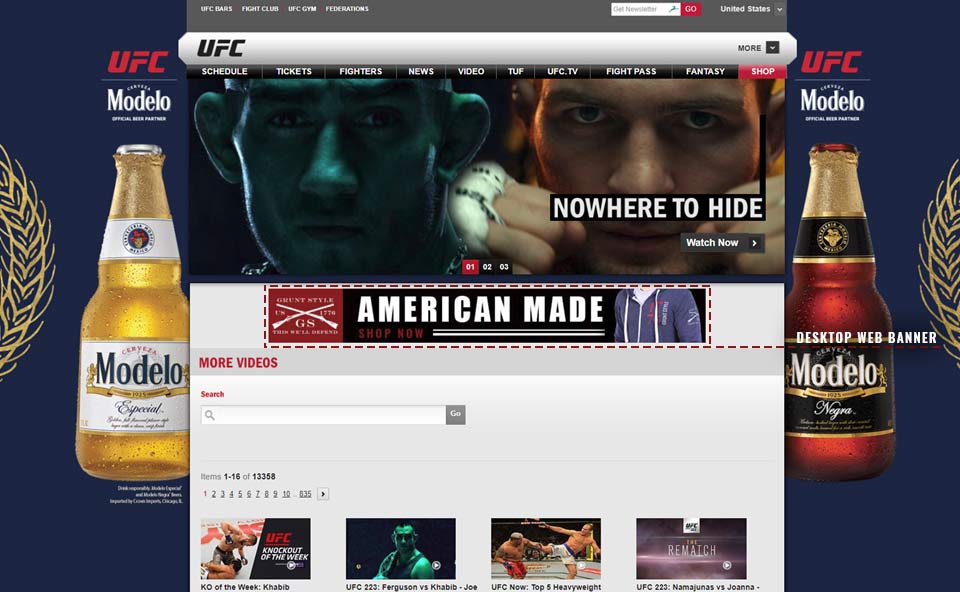
Task: Click the next page arrow after pagination
Action: (x=324, y=494)
